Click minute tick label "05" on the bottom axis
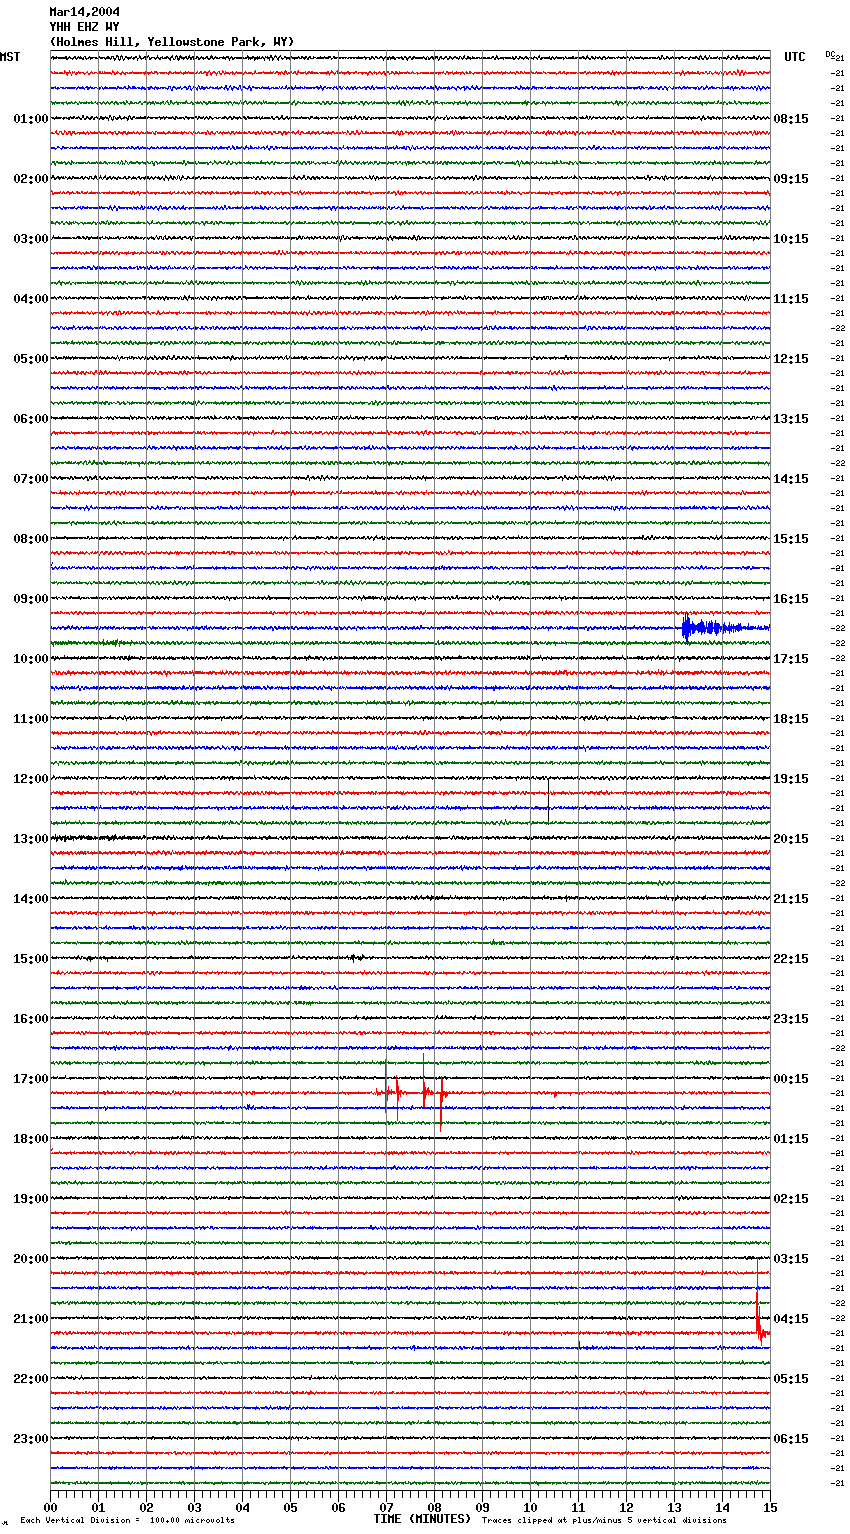The image size is (850, 1534). coord(290,1507)
